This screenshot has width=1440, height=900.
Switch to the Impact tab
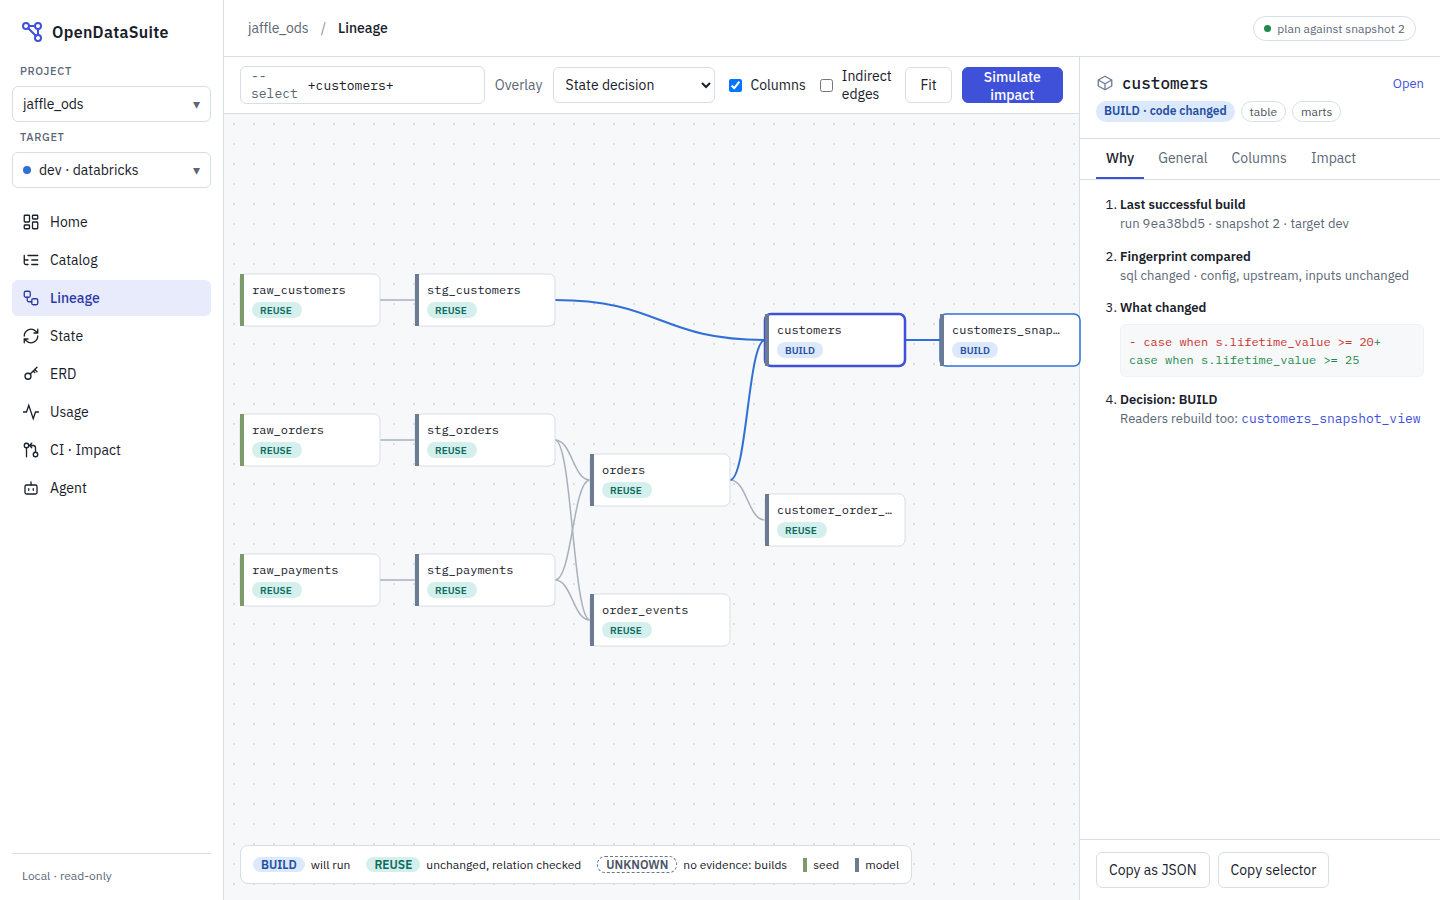(1333, 158)
